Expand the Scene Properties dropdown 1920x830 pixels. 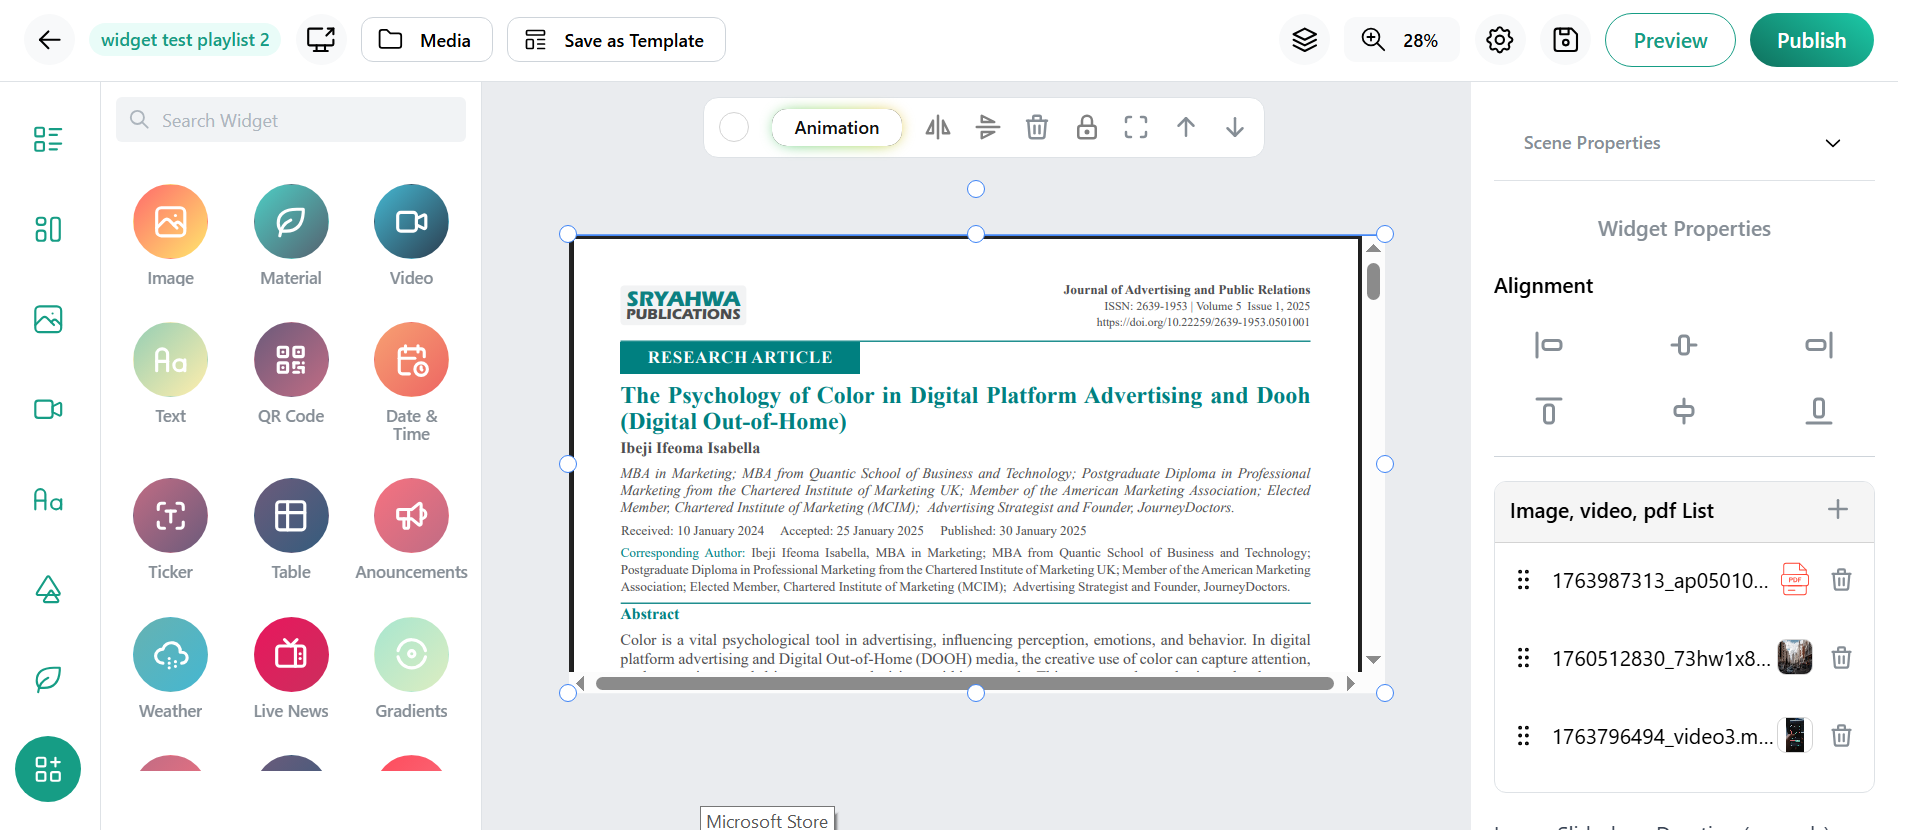point(1832,143)
